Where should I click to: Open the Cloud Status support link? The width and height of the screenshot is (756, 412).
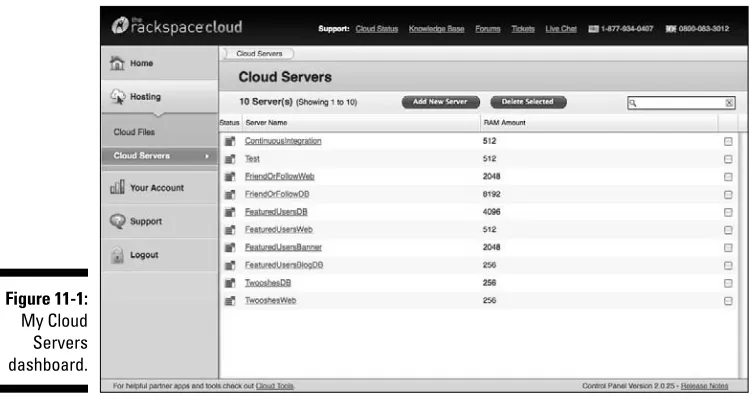pyautogui.click(x=377, y=29)
